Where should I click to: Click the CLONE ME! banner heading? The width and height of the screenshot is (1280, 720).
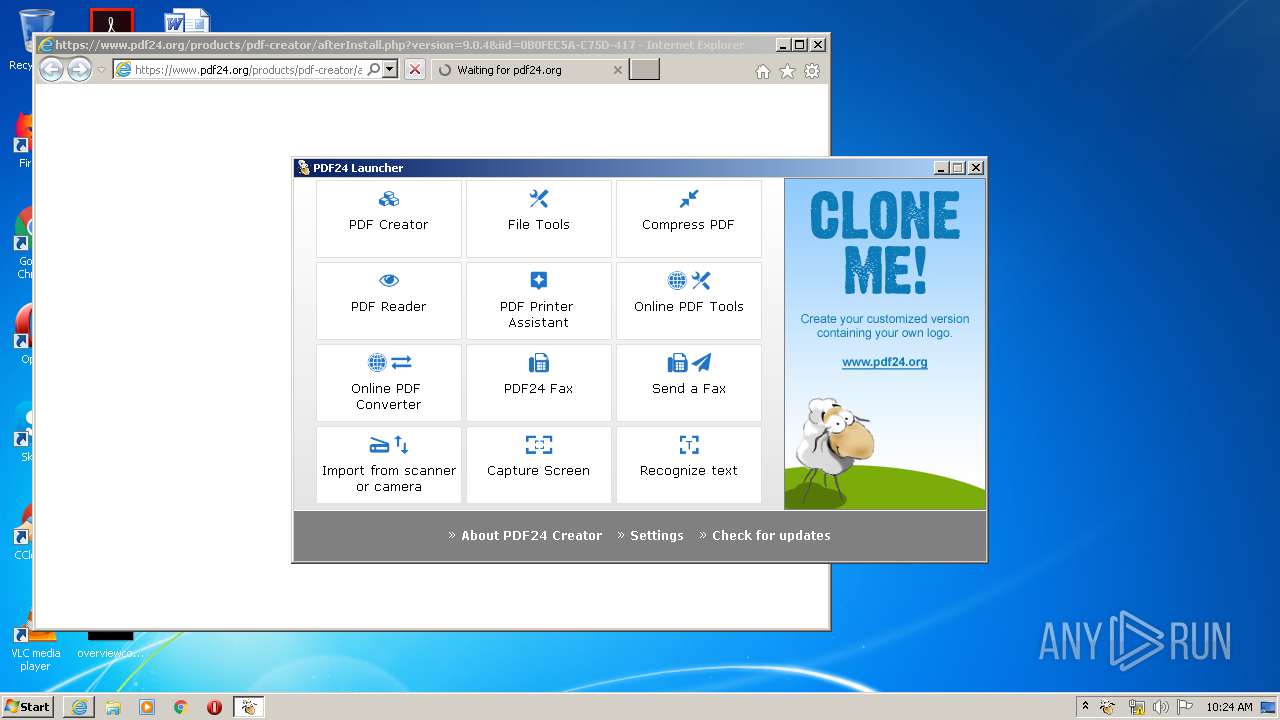885,243
